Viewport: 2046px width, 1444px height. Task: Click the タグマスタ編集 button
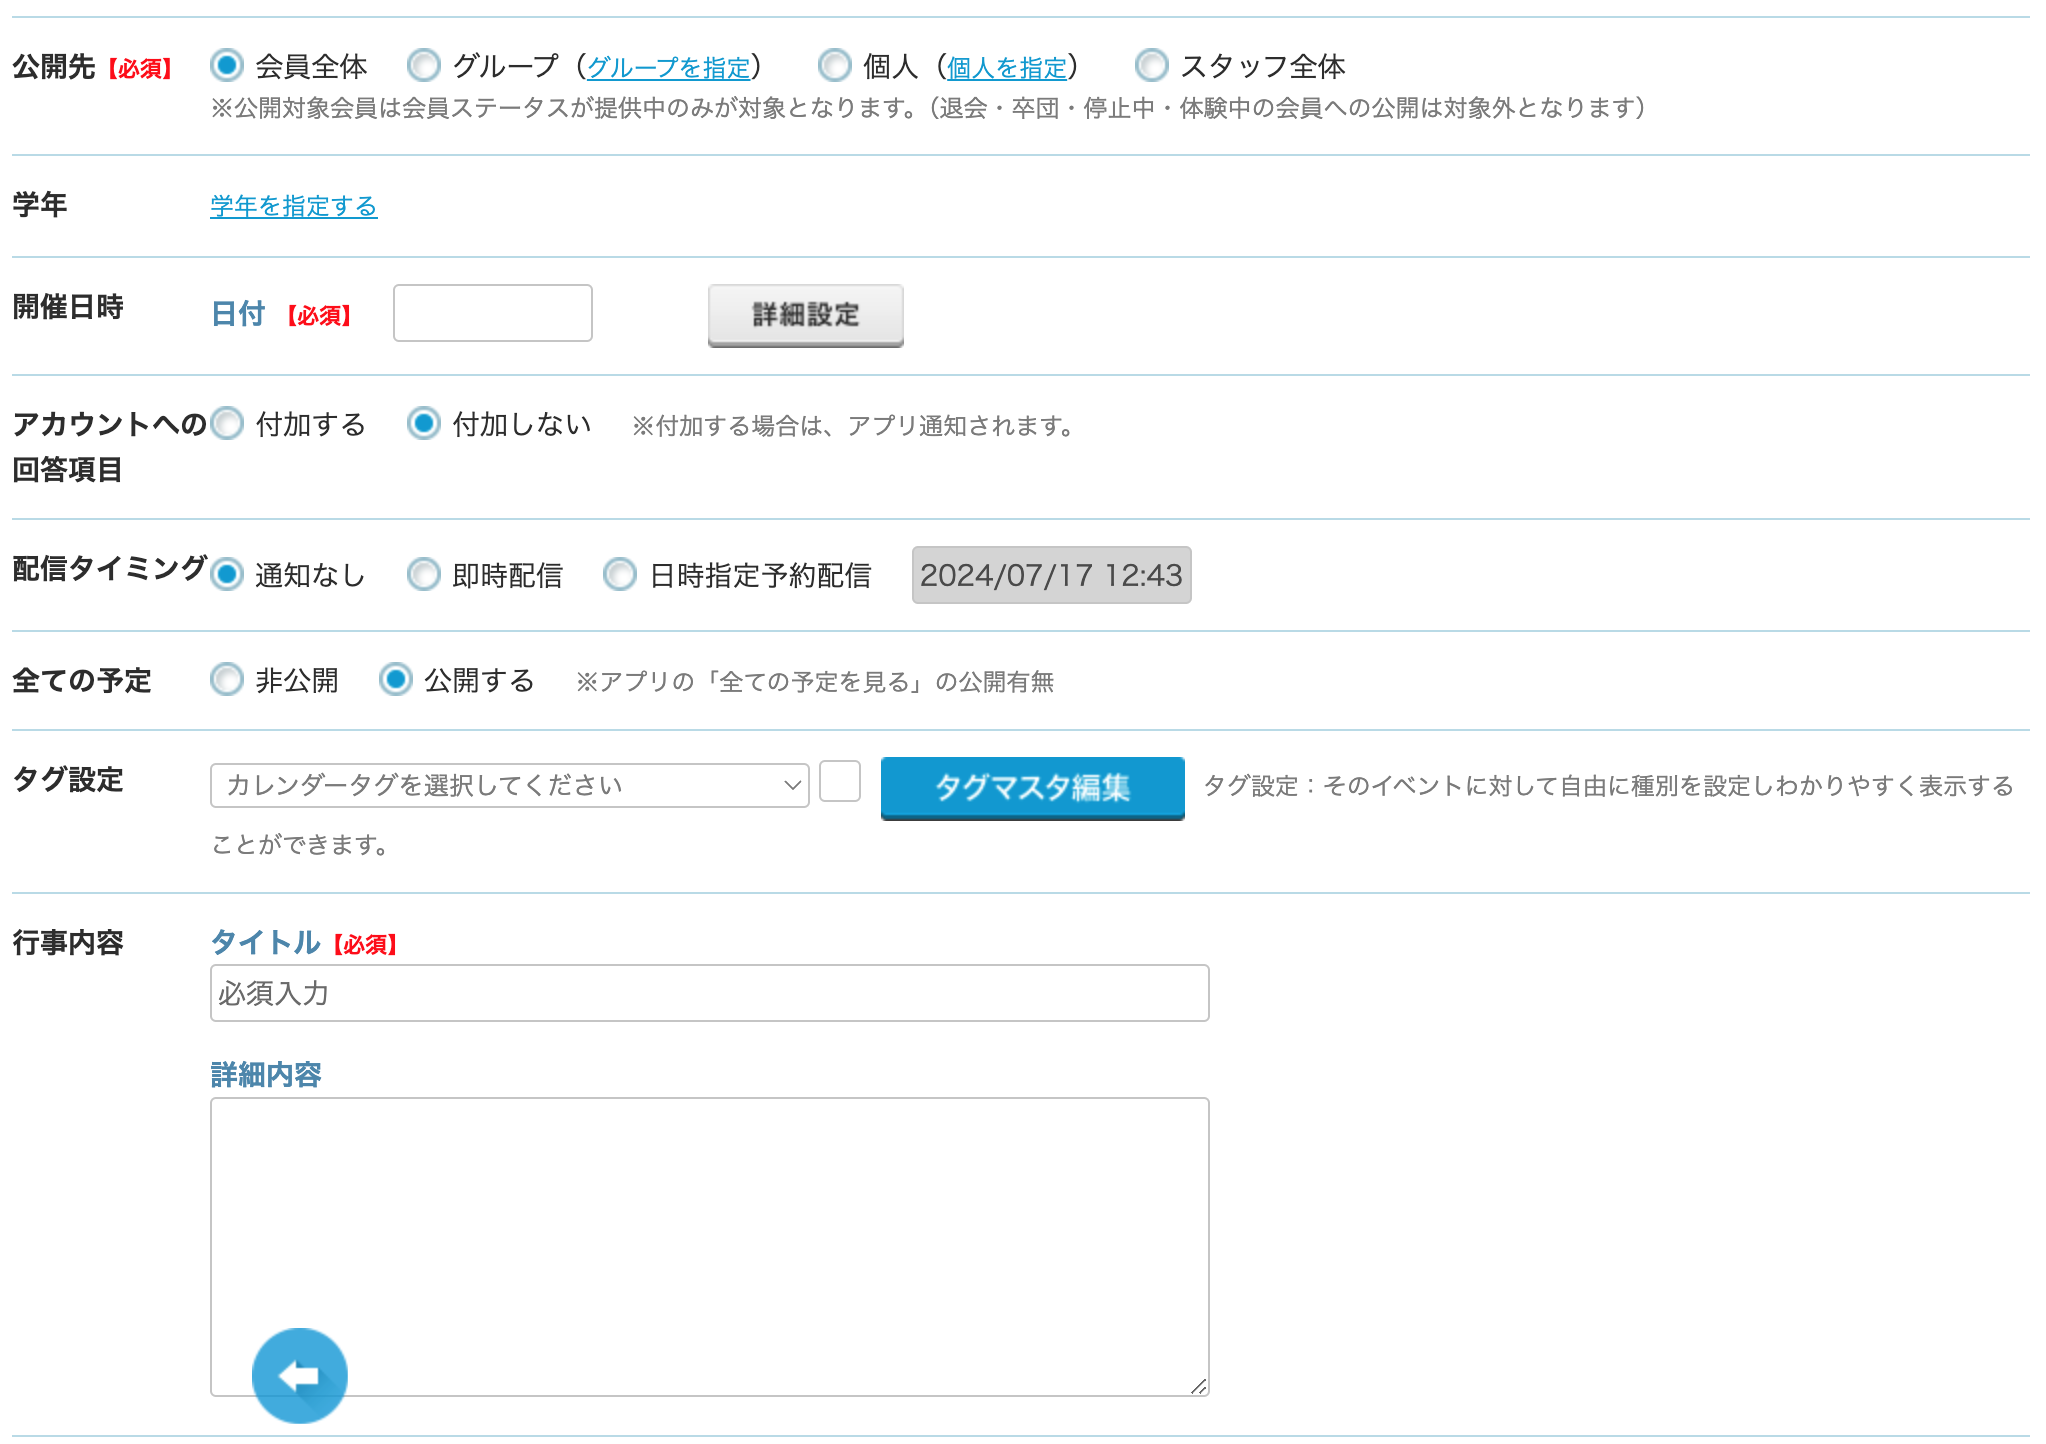[x=1033, y=788]
